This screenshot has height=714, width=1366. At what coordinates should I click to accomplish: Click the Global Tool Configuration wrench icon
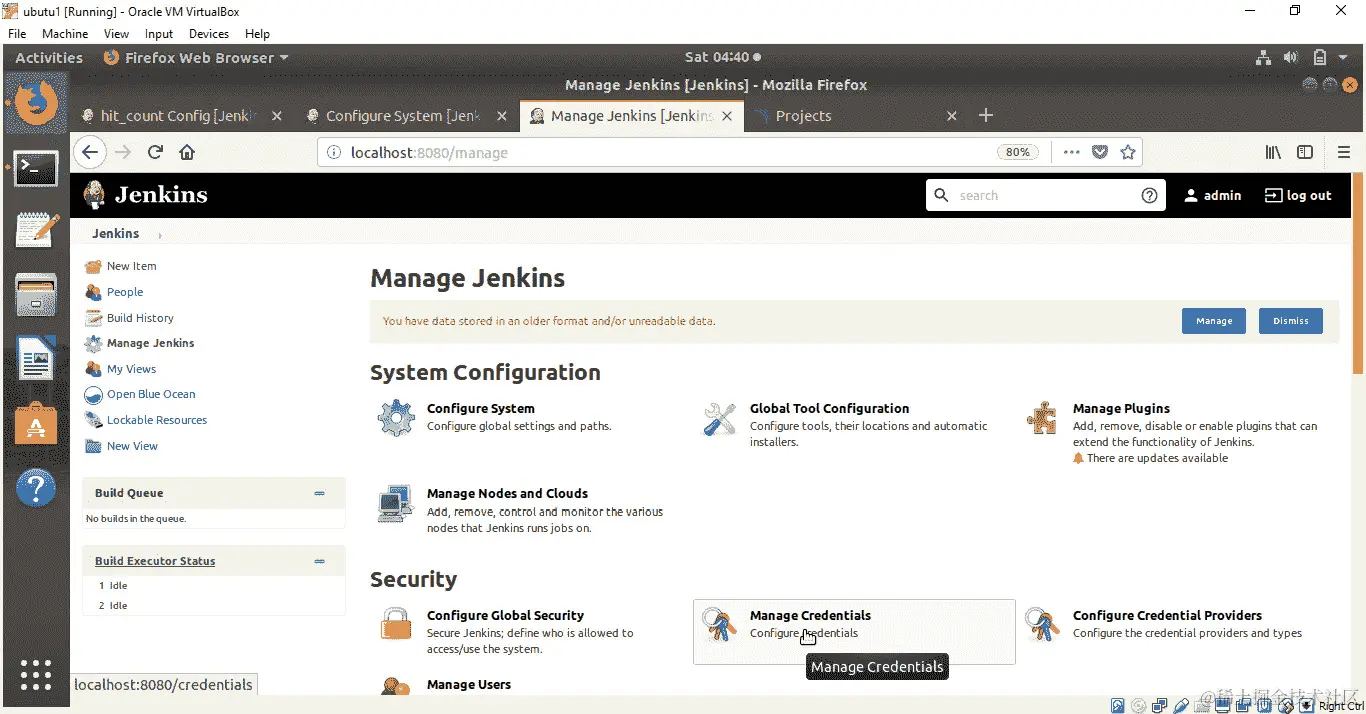tap(719, 417)
